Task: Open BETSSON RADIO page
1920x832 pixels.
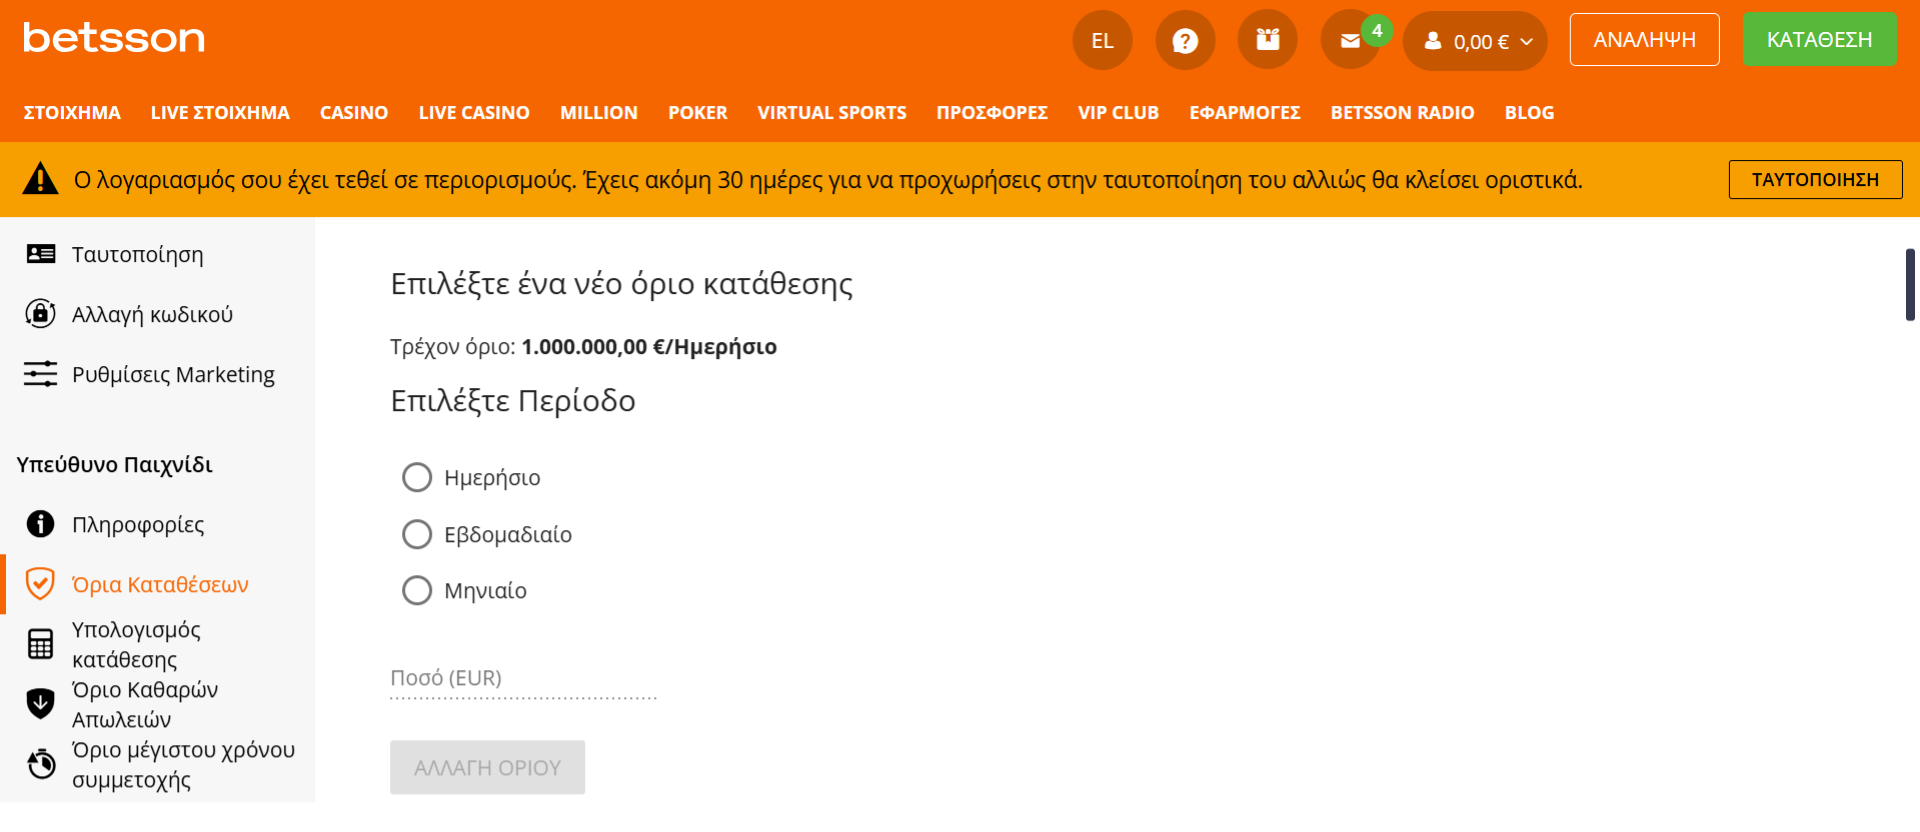Action: (x=1402, y=113)
